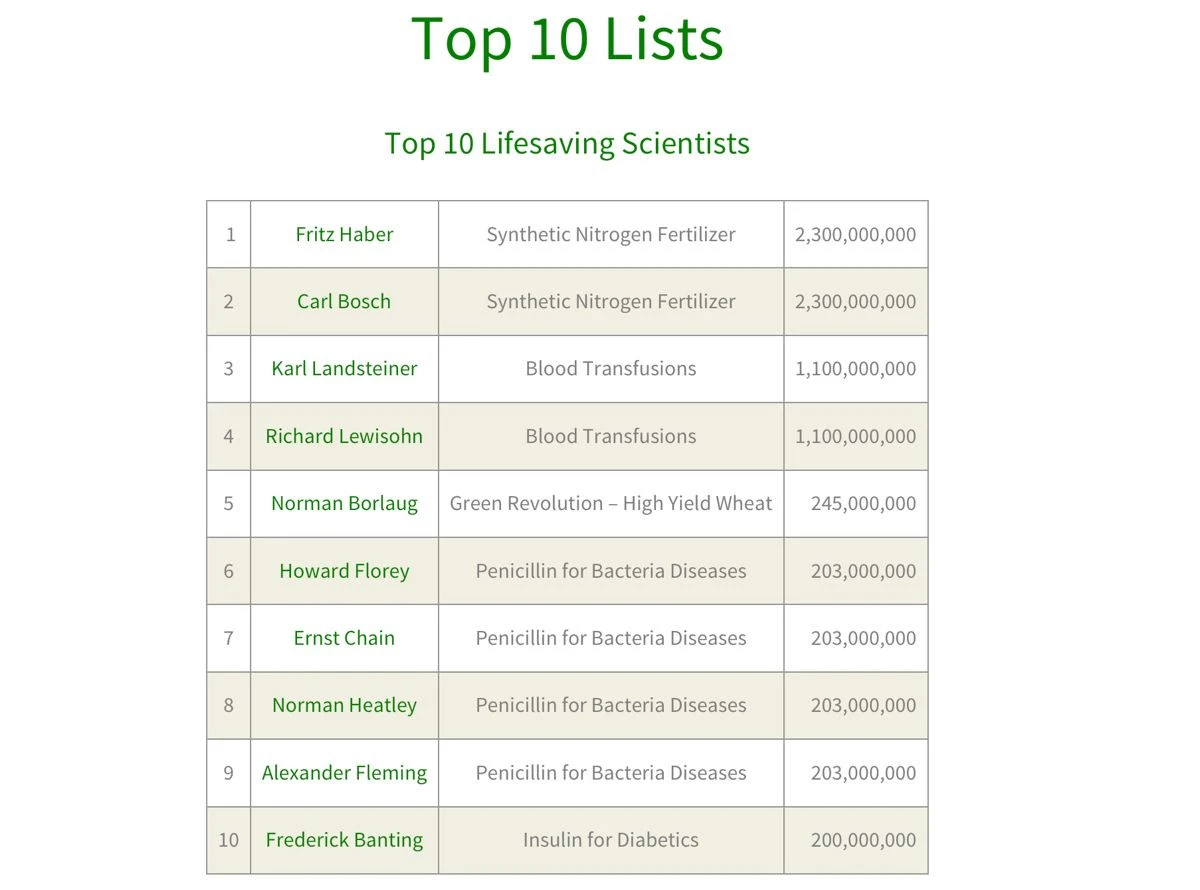Go to the Alexander Fleming link
The height and width of the screenshot is (890, 1200).
pos(344,773)
